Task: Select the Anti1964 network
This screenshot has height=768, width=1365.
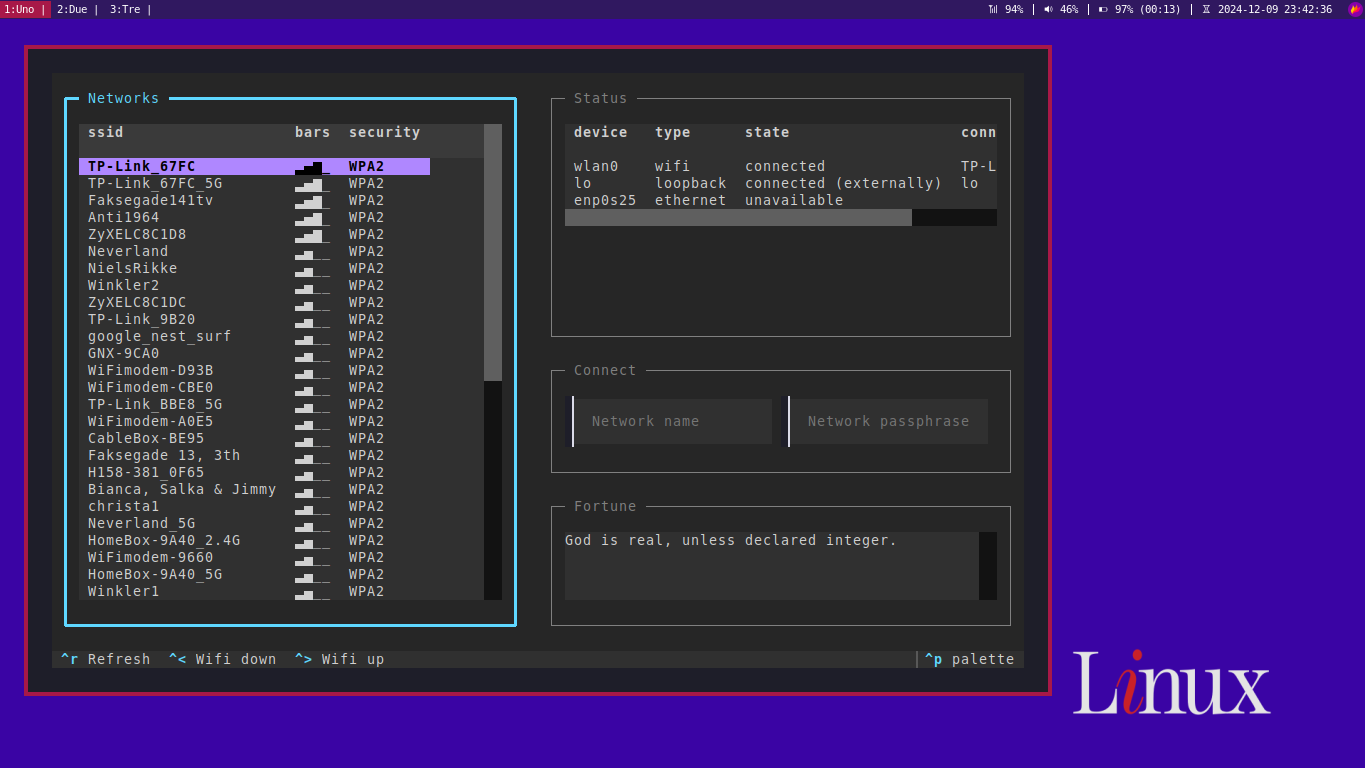Action: 254,217
